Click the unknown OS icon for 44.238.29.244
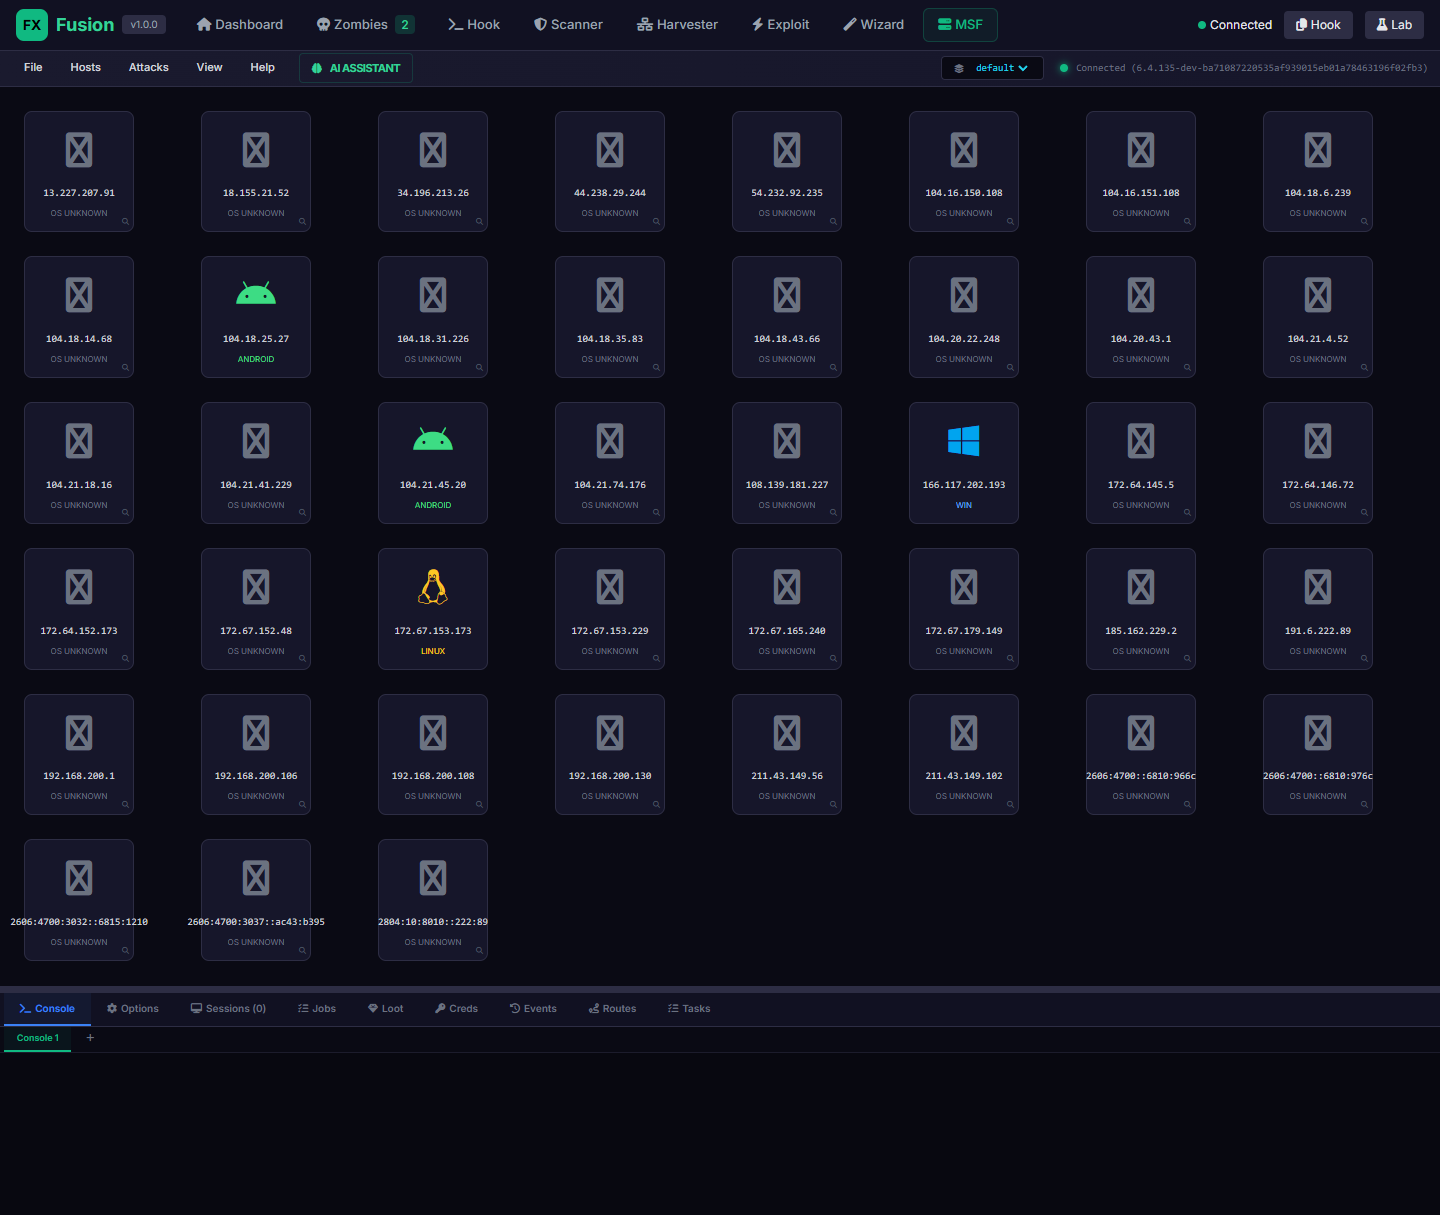1440x1215 pixels. pyautogui.click(x=610, y=150)
